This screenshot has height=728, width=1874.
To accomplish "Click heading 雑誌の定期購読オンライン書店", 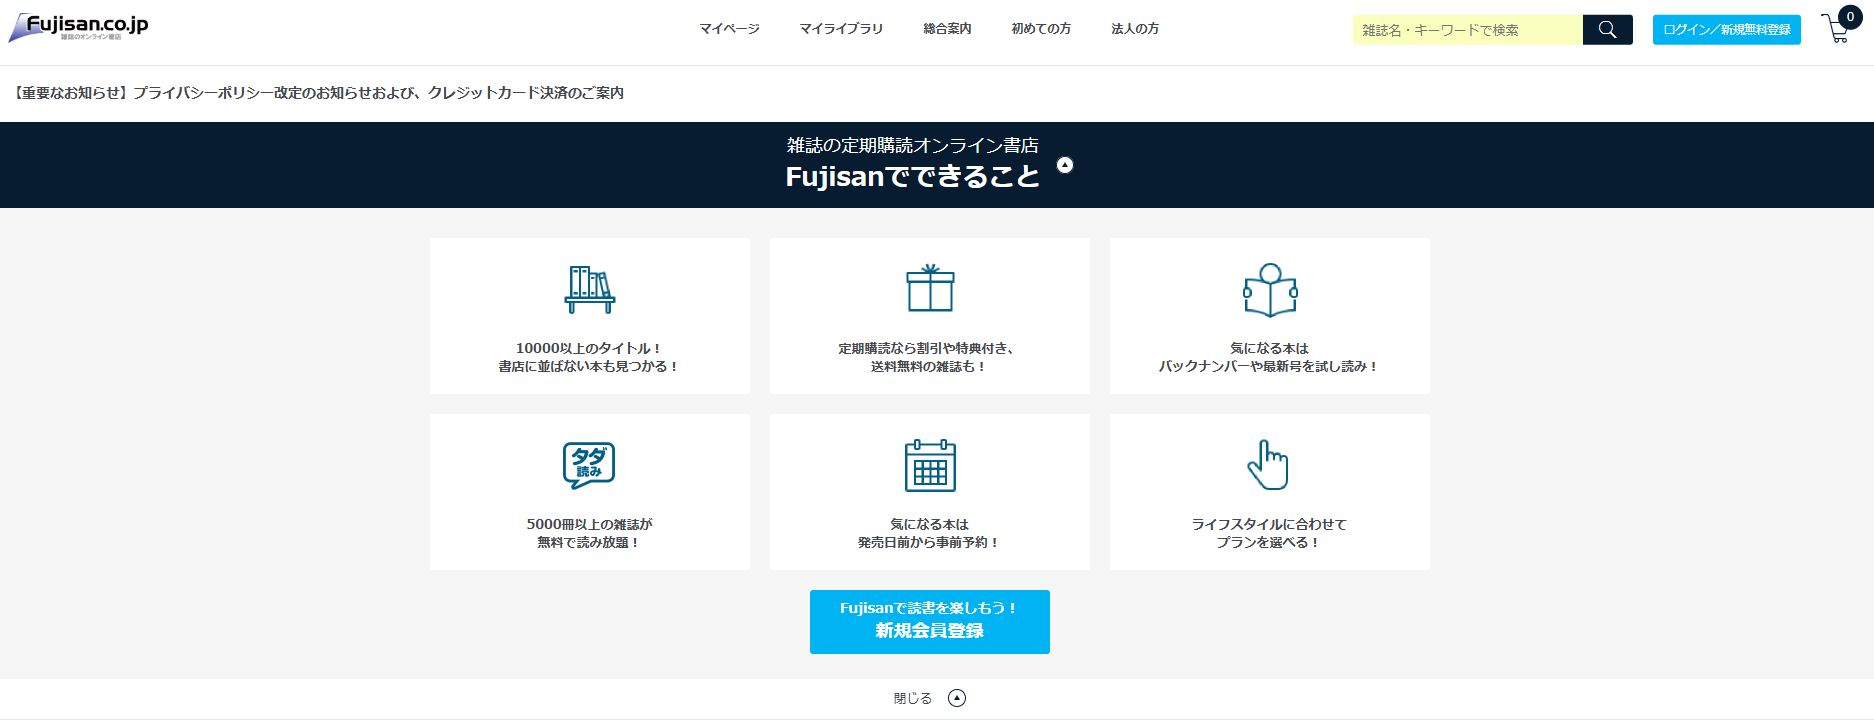I will click(x=912, y=145).
